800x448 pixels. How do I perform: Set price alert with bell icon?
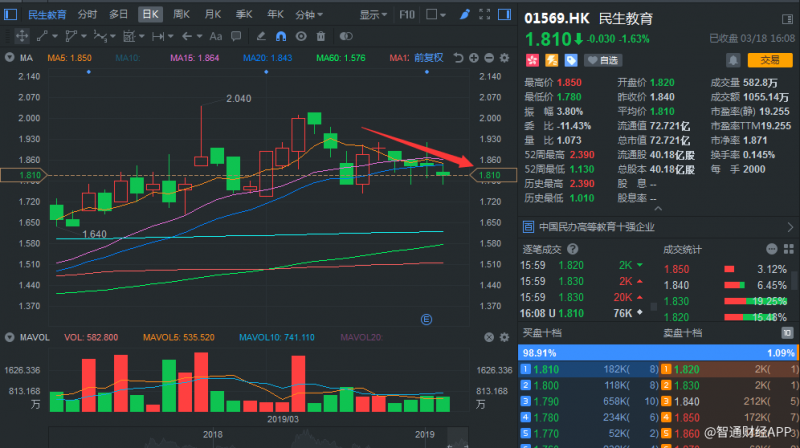pyautogui.click(x=733, y=60)
